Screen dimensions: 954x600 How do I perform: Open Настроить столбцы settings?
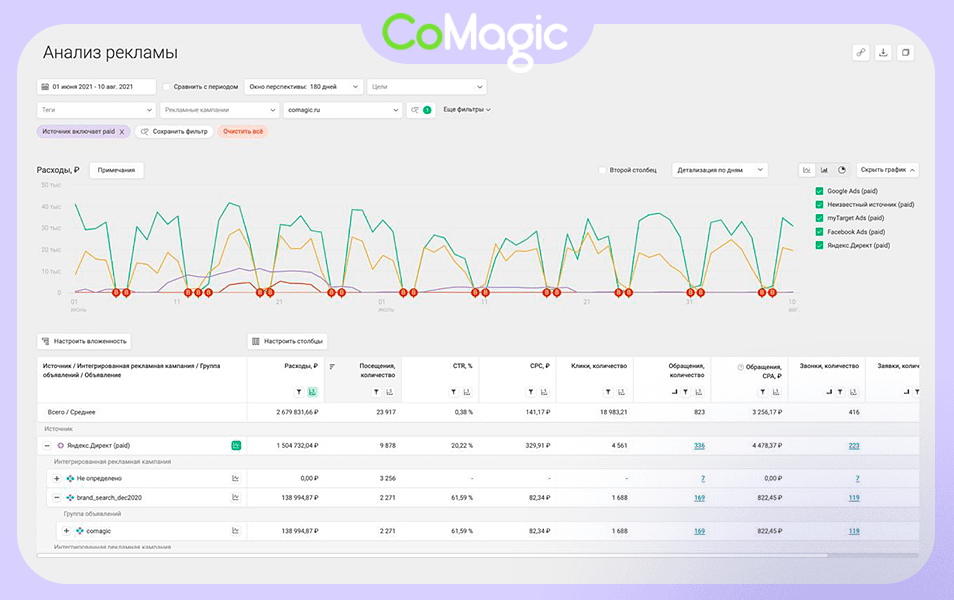pos(287,341)
